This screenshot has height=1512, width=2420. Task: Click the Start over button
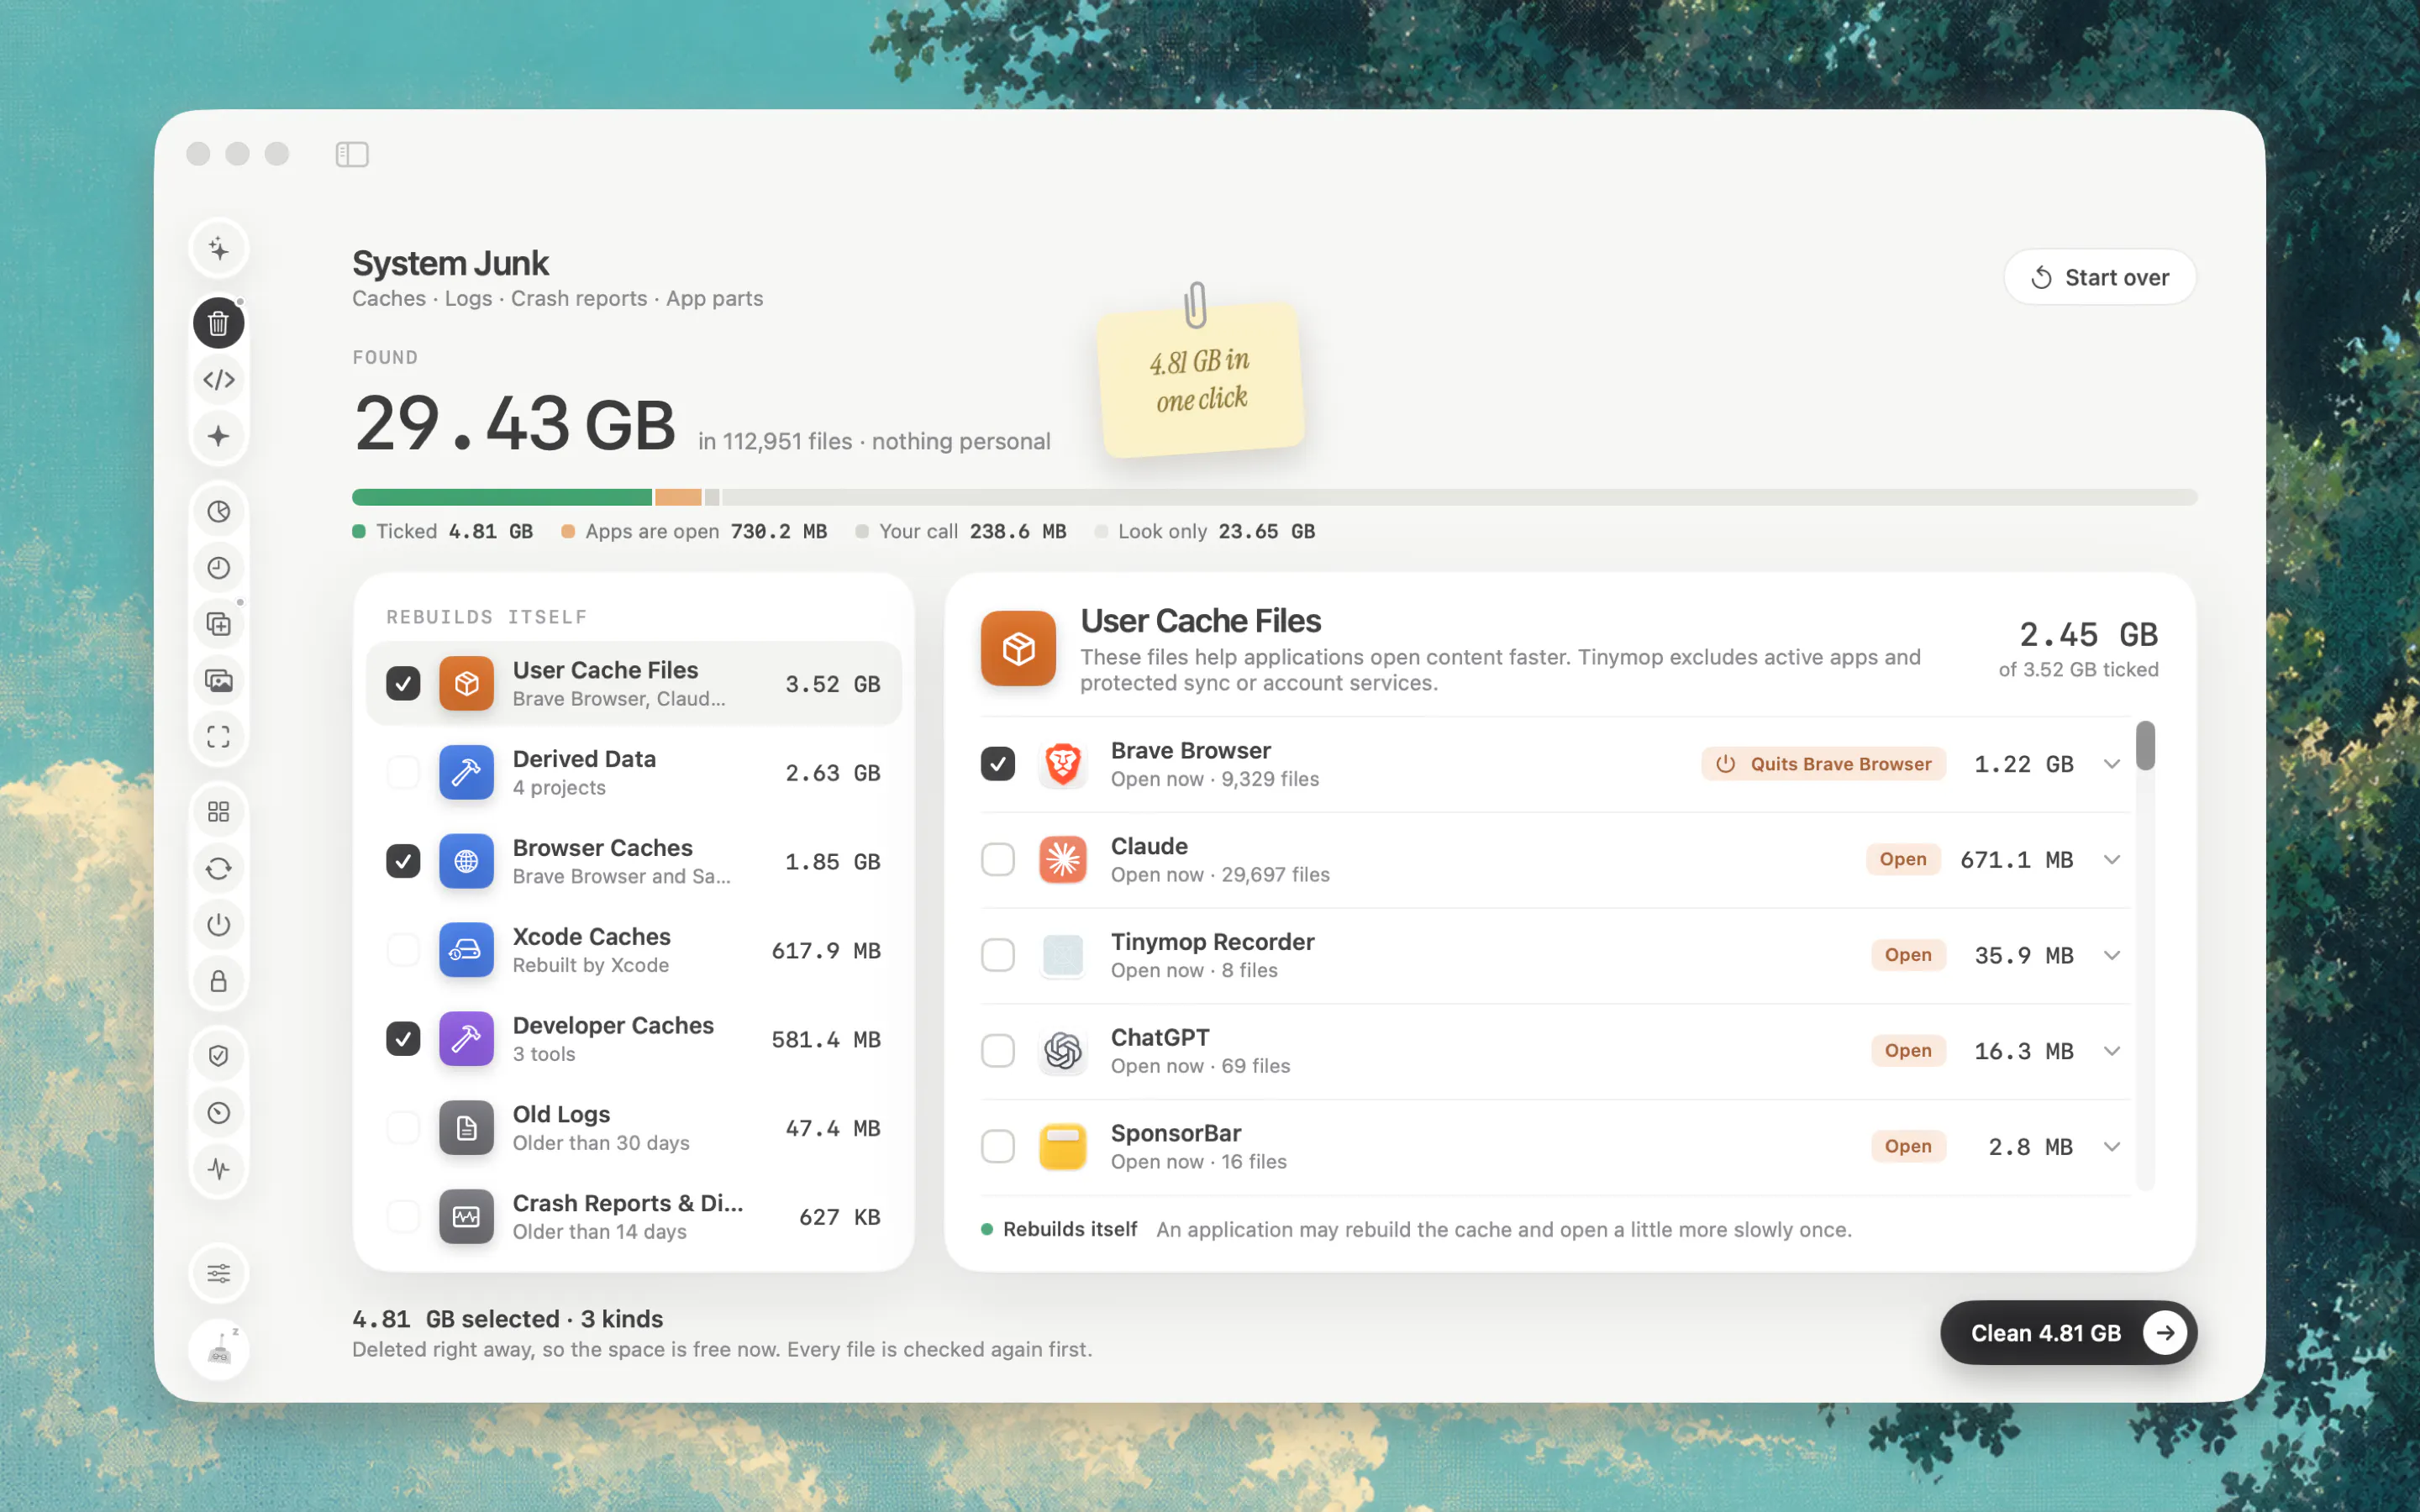(x=2099, y=277)
